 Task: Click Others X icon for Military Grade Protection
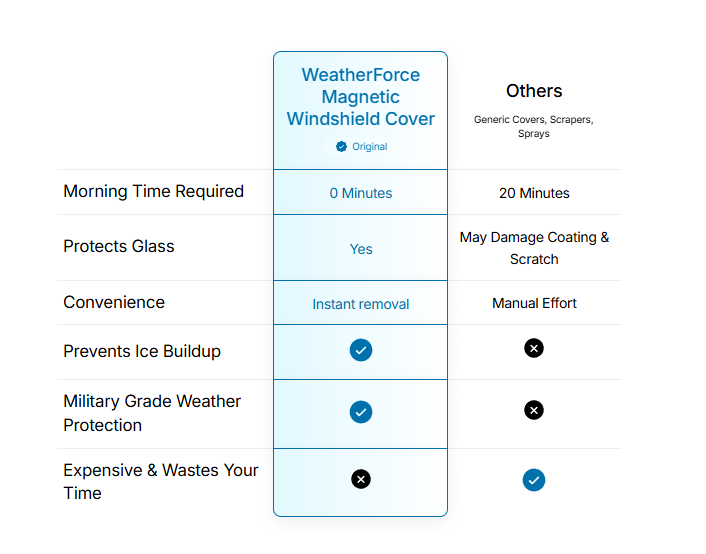[x=534, y=410]
